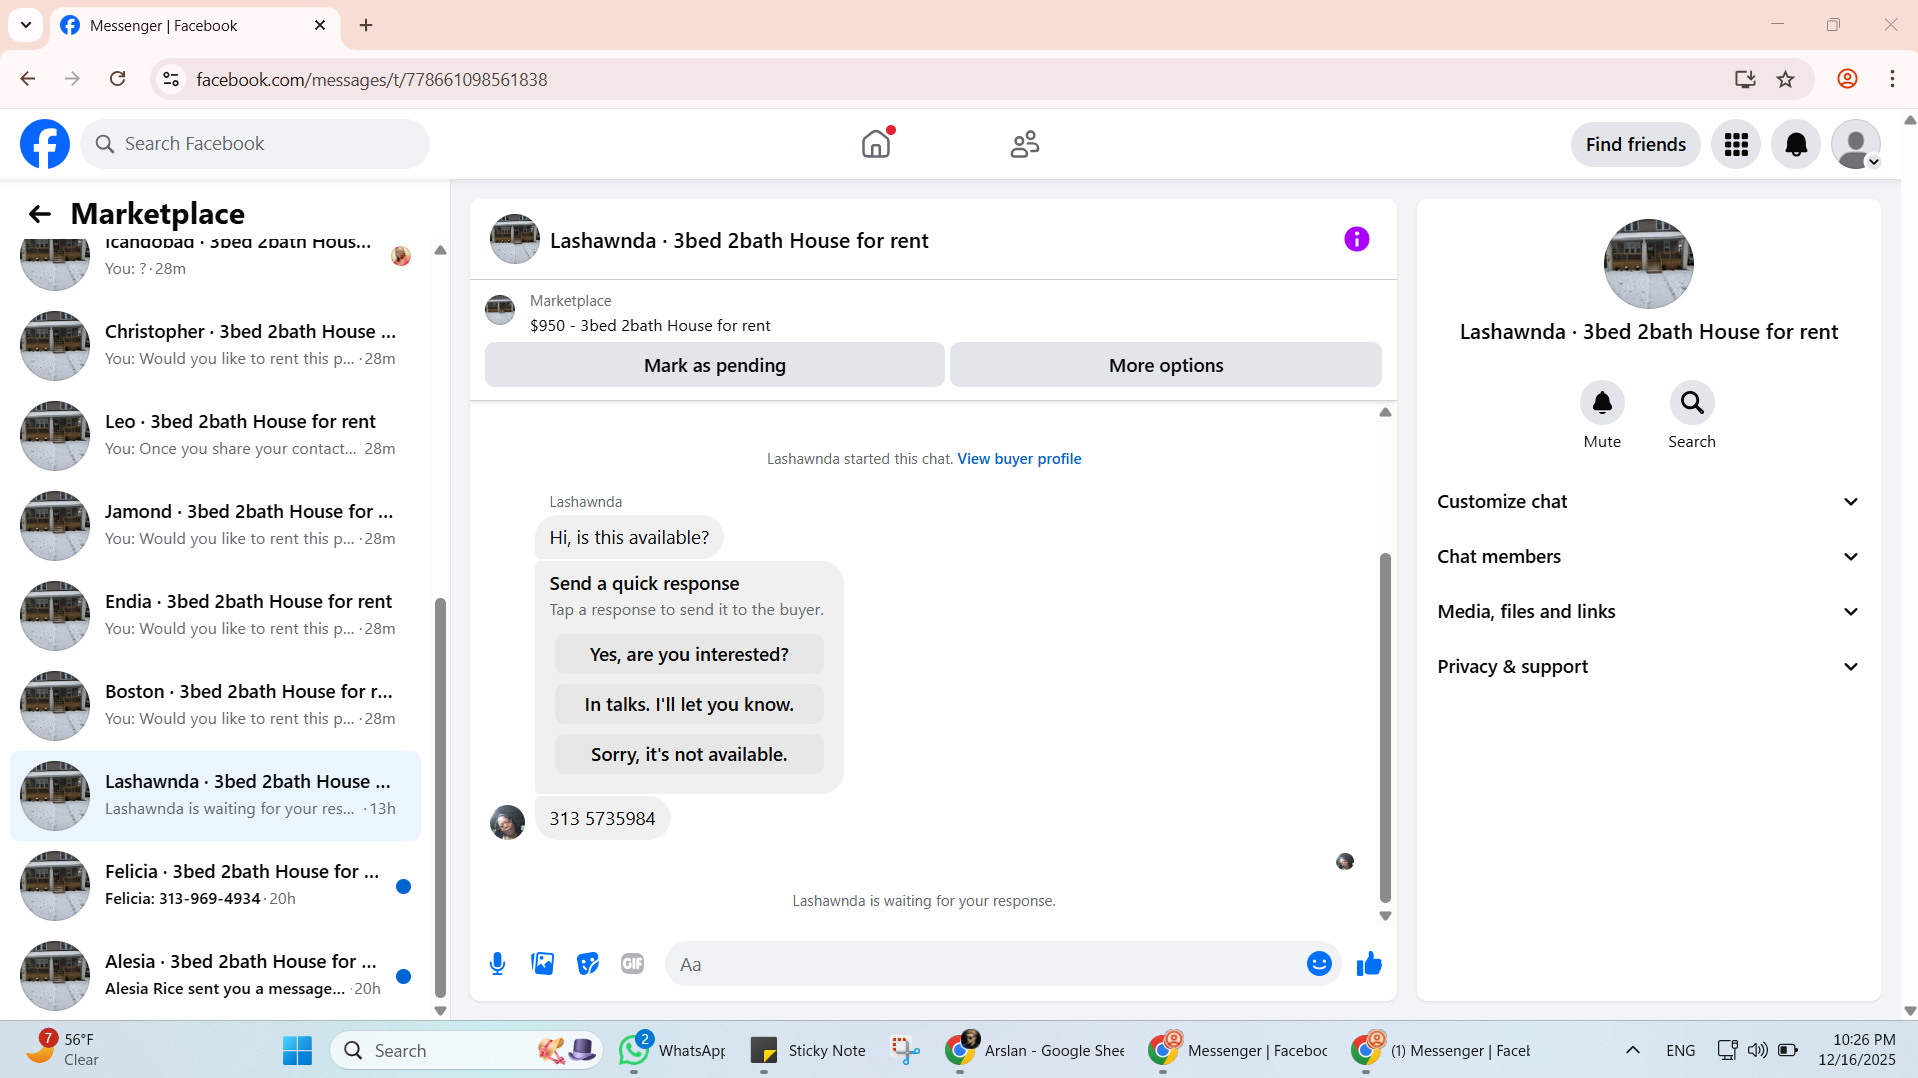Click the browser address bar URL

pyautogui.click(x=372, y=79)
